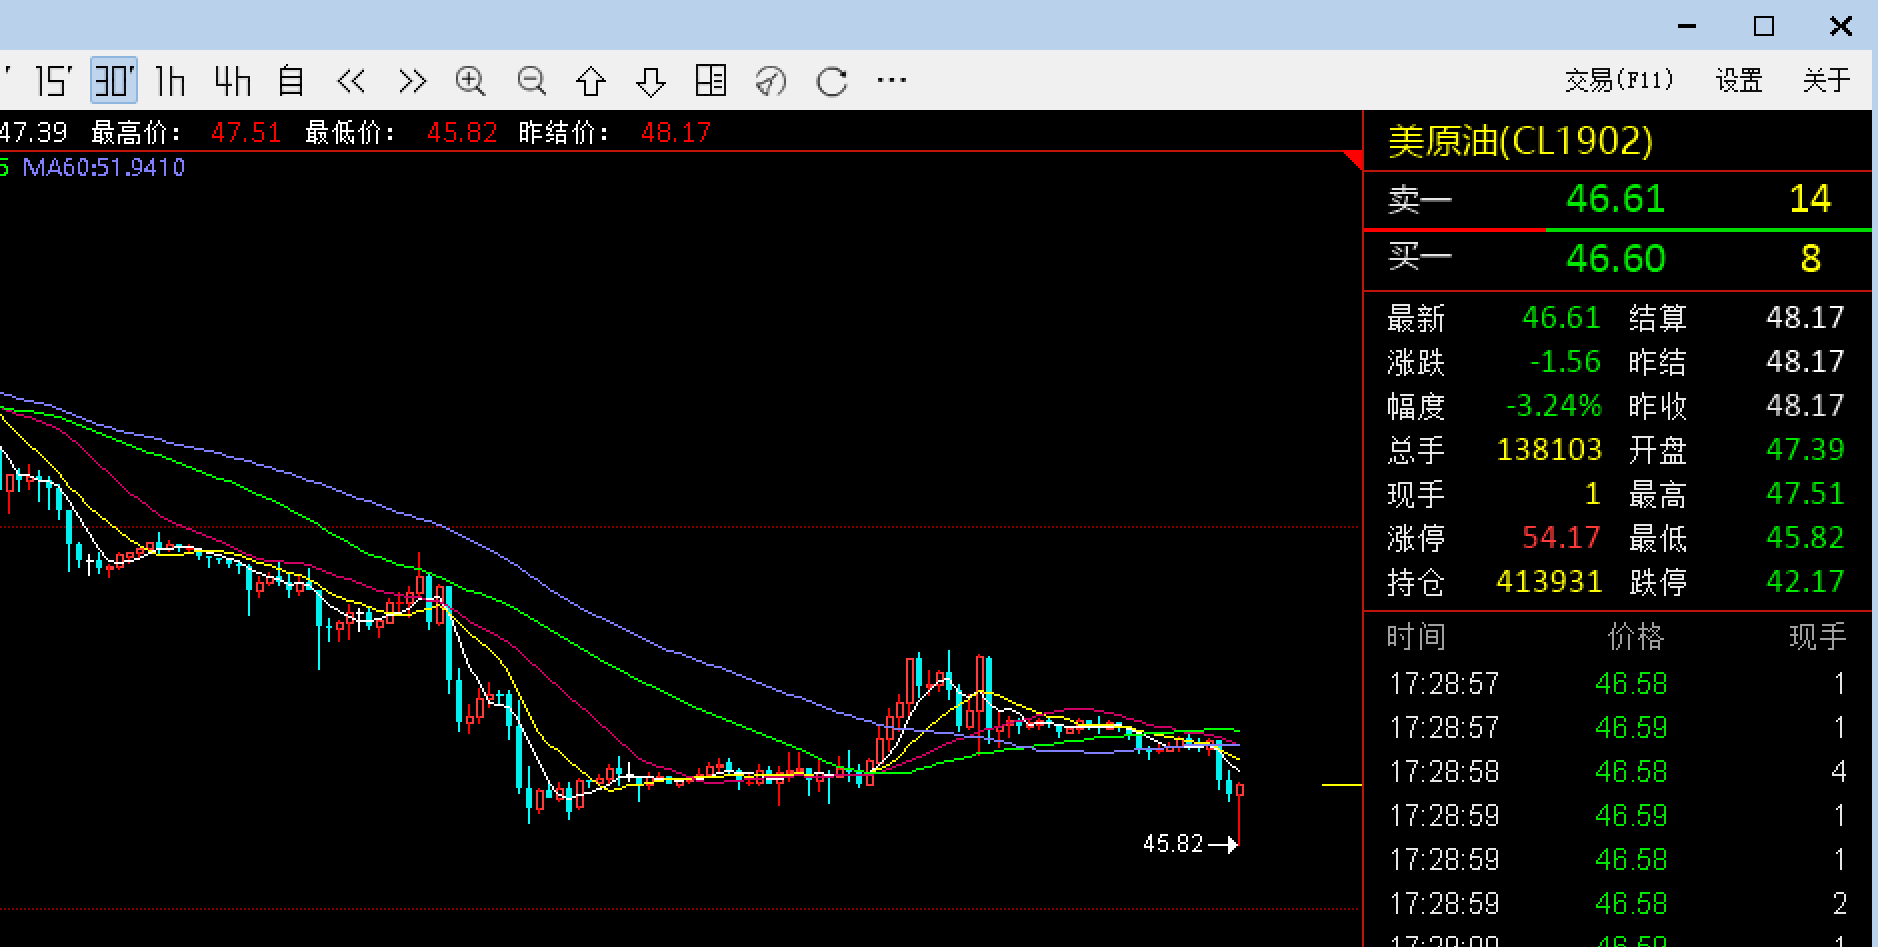Click the 买一 bid price 46.60
Image resolution: width=1878 pixels, height=947 pixels.
coord(1615,259)
